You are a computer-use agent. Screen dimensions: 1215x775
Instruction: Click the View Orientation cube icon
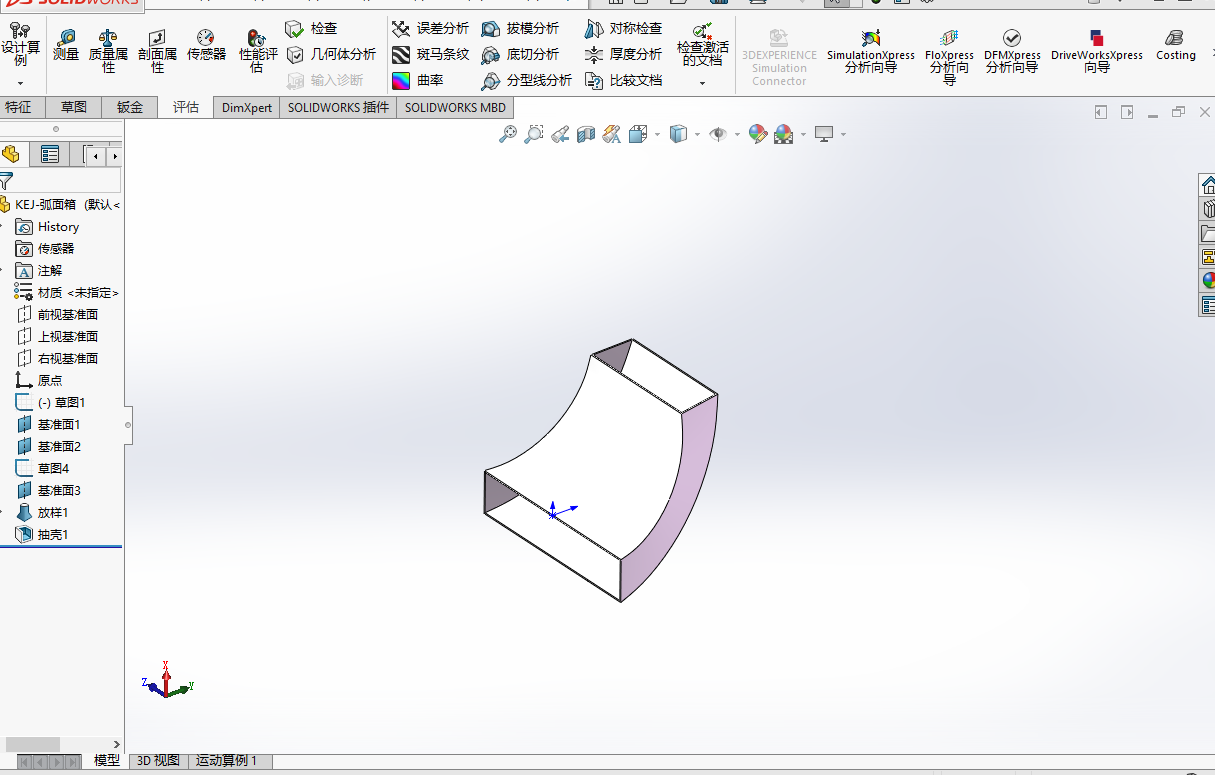(638, 134)
